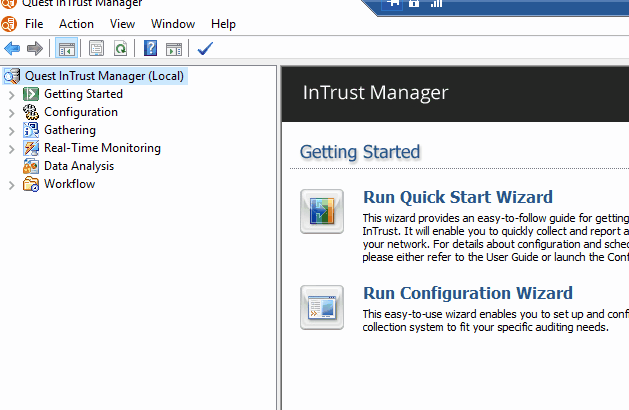Open the Run Quick Start Wizard link
Screen dimensions: 629x410
click(x=458, y=197)
